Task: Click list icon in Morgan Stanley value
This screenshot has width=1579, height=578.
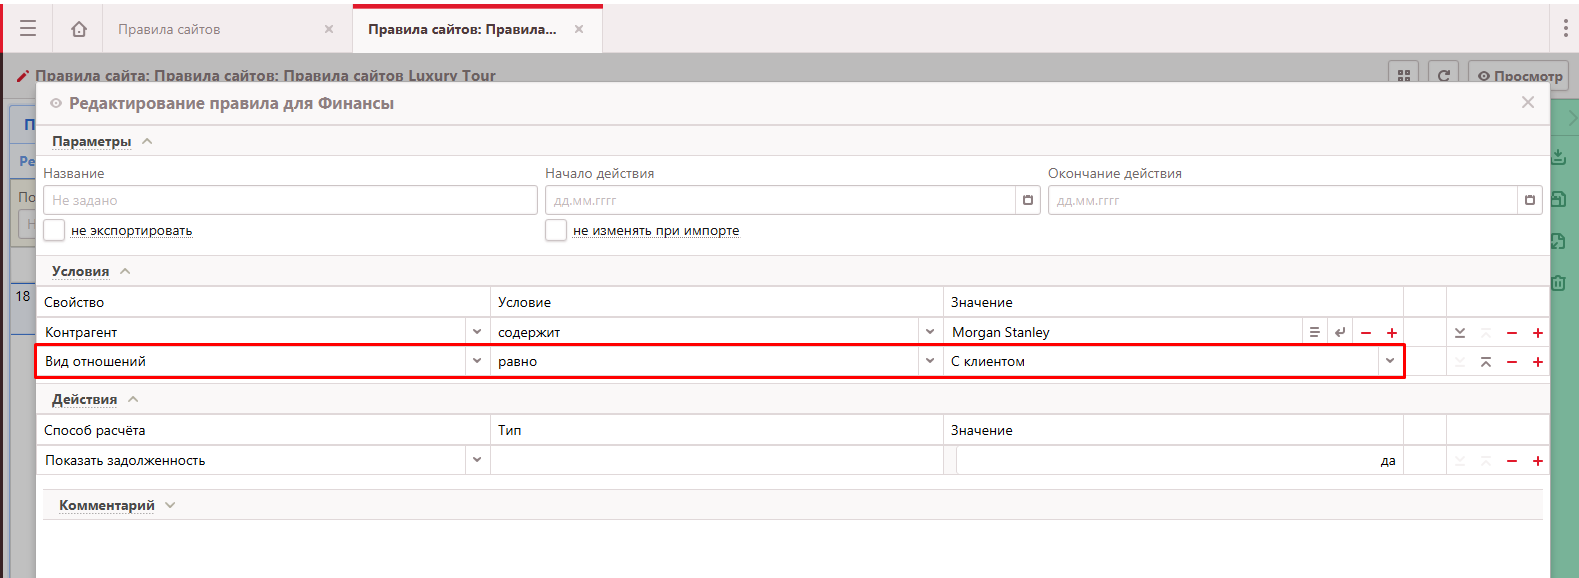Action: (1314, 332)
